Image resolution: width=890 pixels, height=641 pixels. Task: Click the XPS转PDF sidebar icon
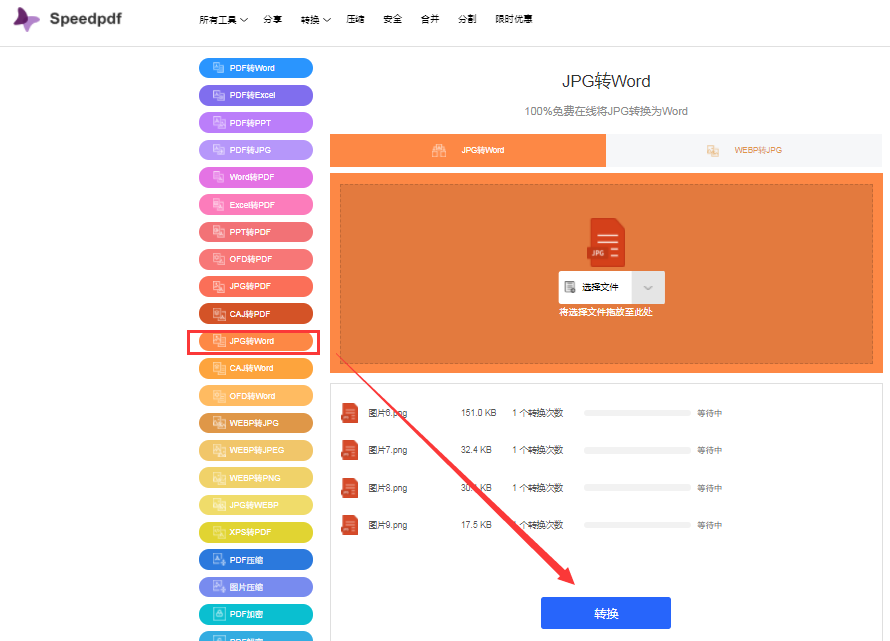tap(219, 532)
